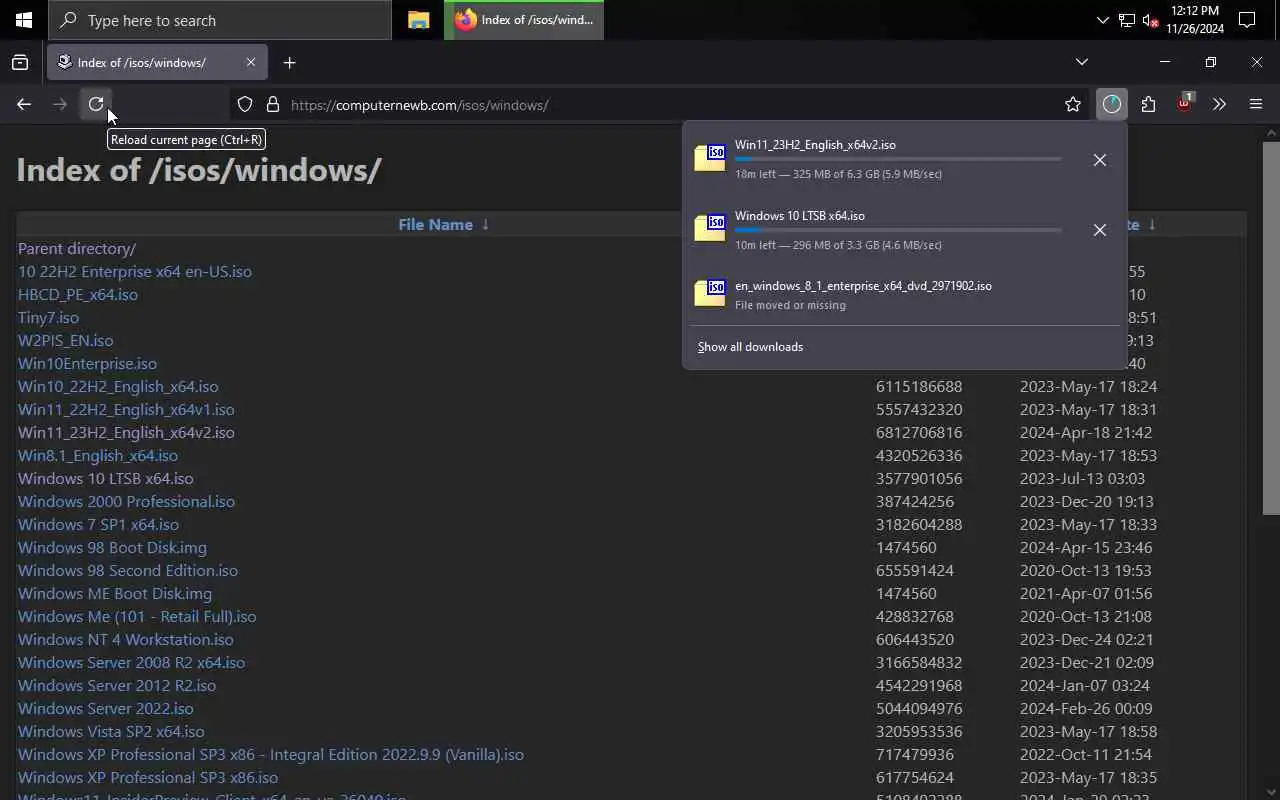Click the Win11_23H2_English_x64v2.iso listing link

point(126,432)
